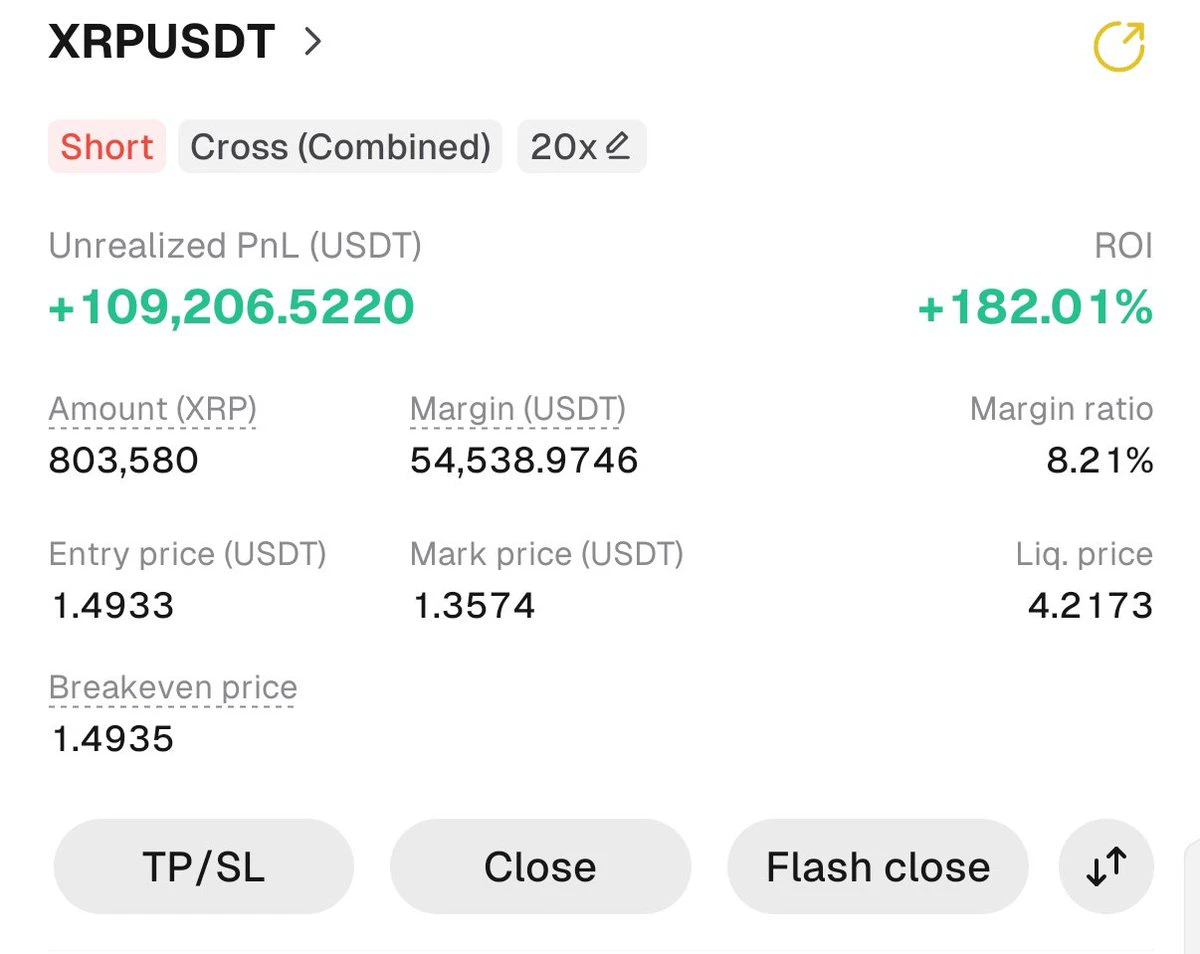
Task: Tap the ROI percentage +182.01%
Action: 1035,307
